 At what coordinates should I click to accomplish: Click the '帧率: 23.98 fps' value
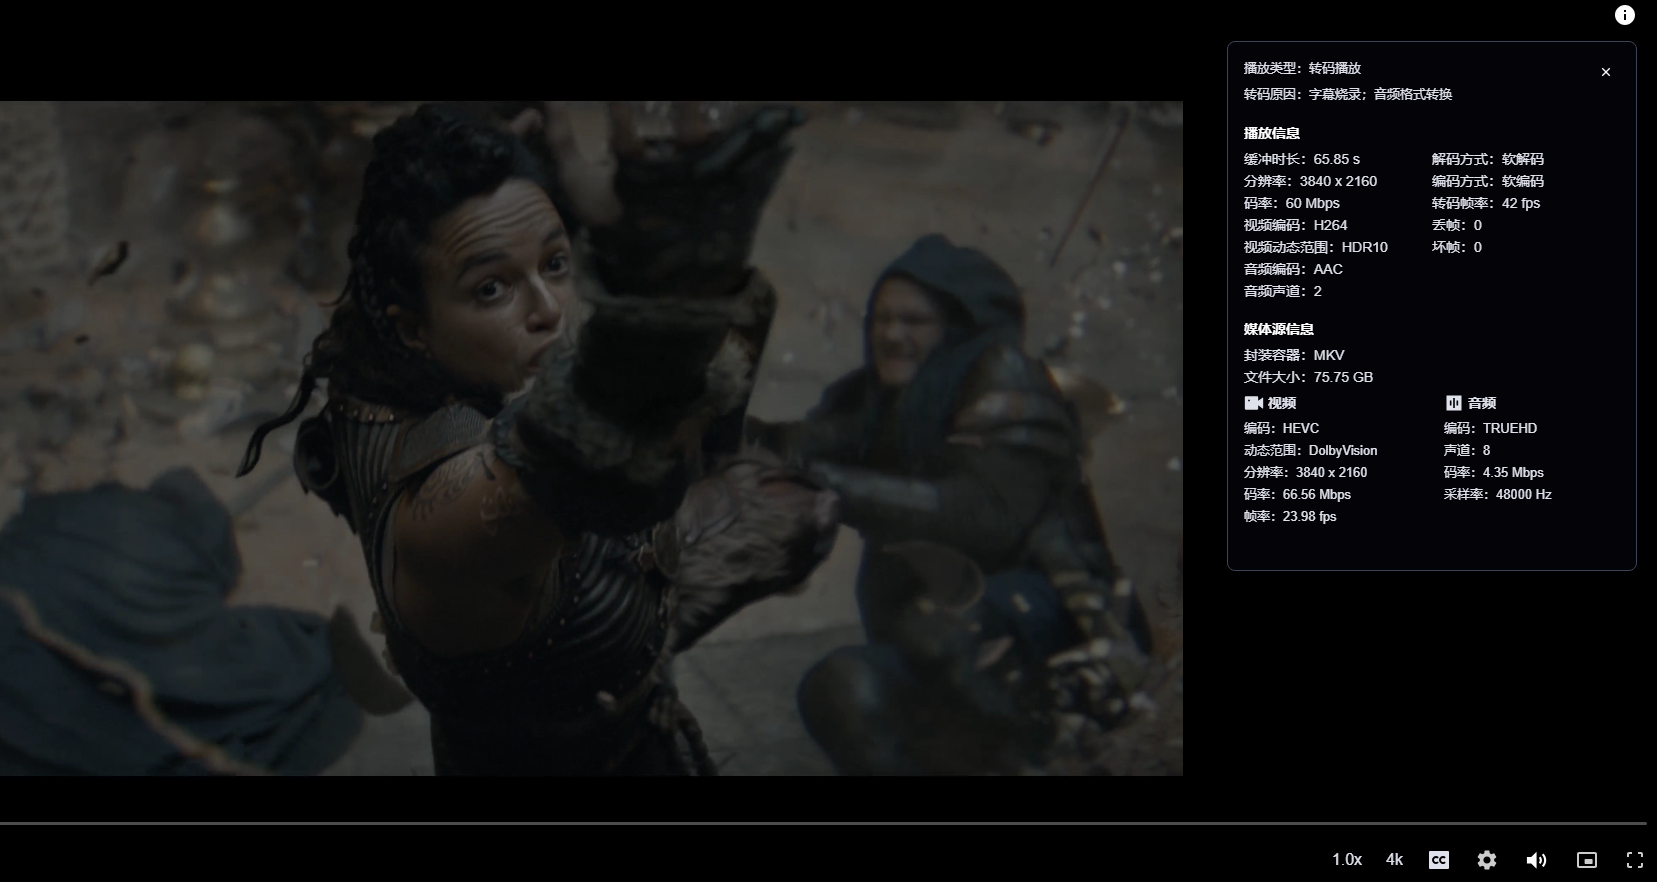(1290, 516)
